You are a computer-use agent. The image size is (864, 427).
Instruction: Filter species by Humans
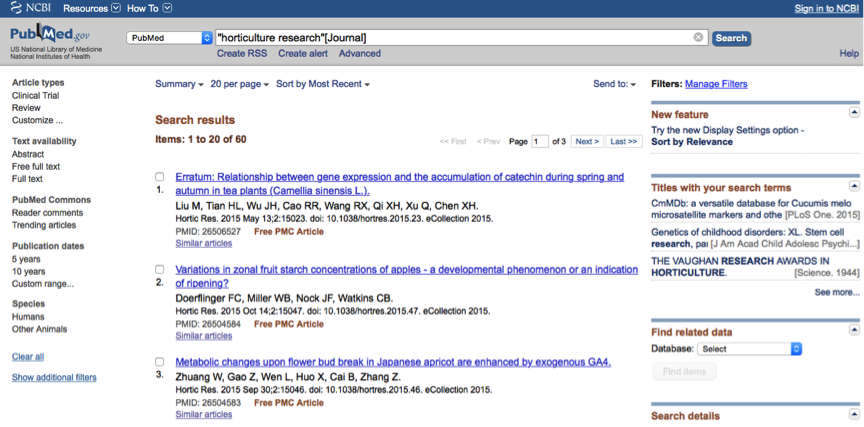click(x=28, y=317)
